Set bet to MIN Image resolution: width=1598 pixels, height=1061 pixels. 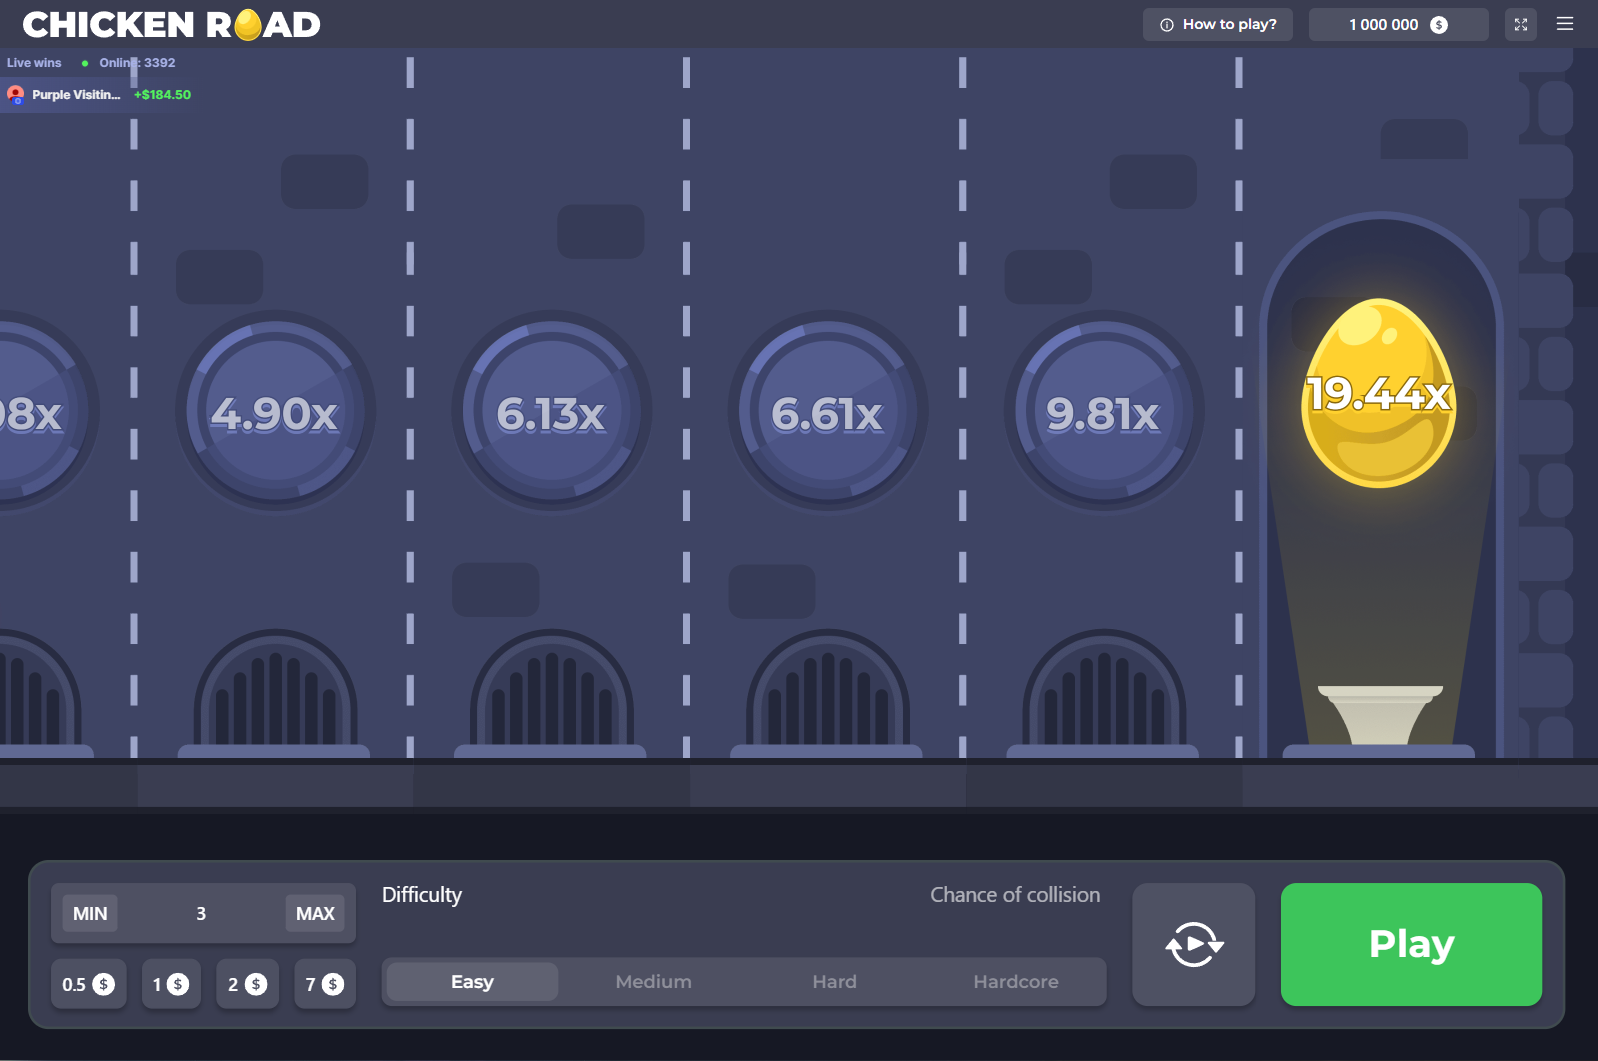[x=90, y=913]
